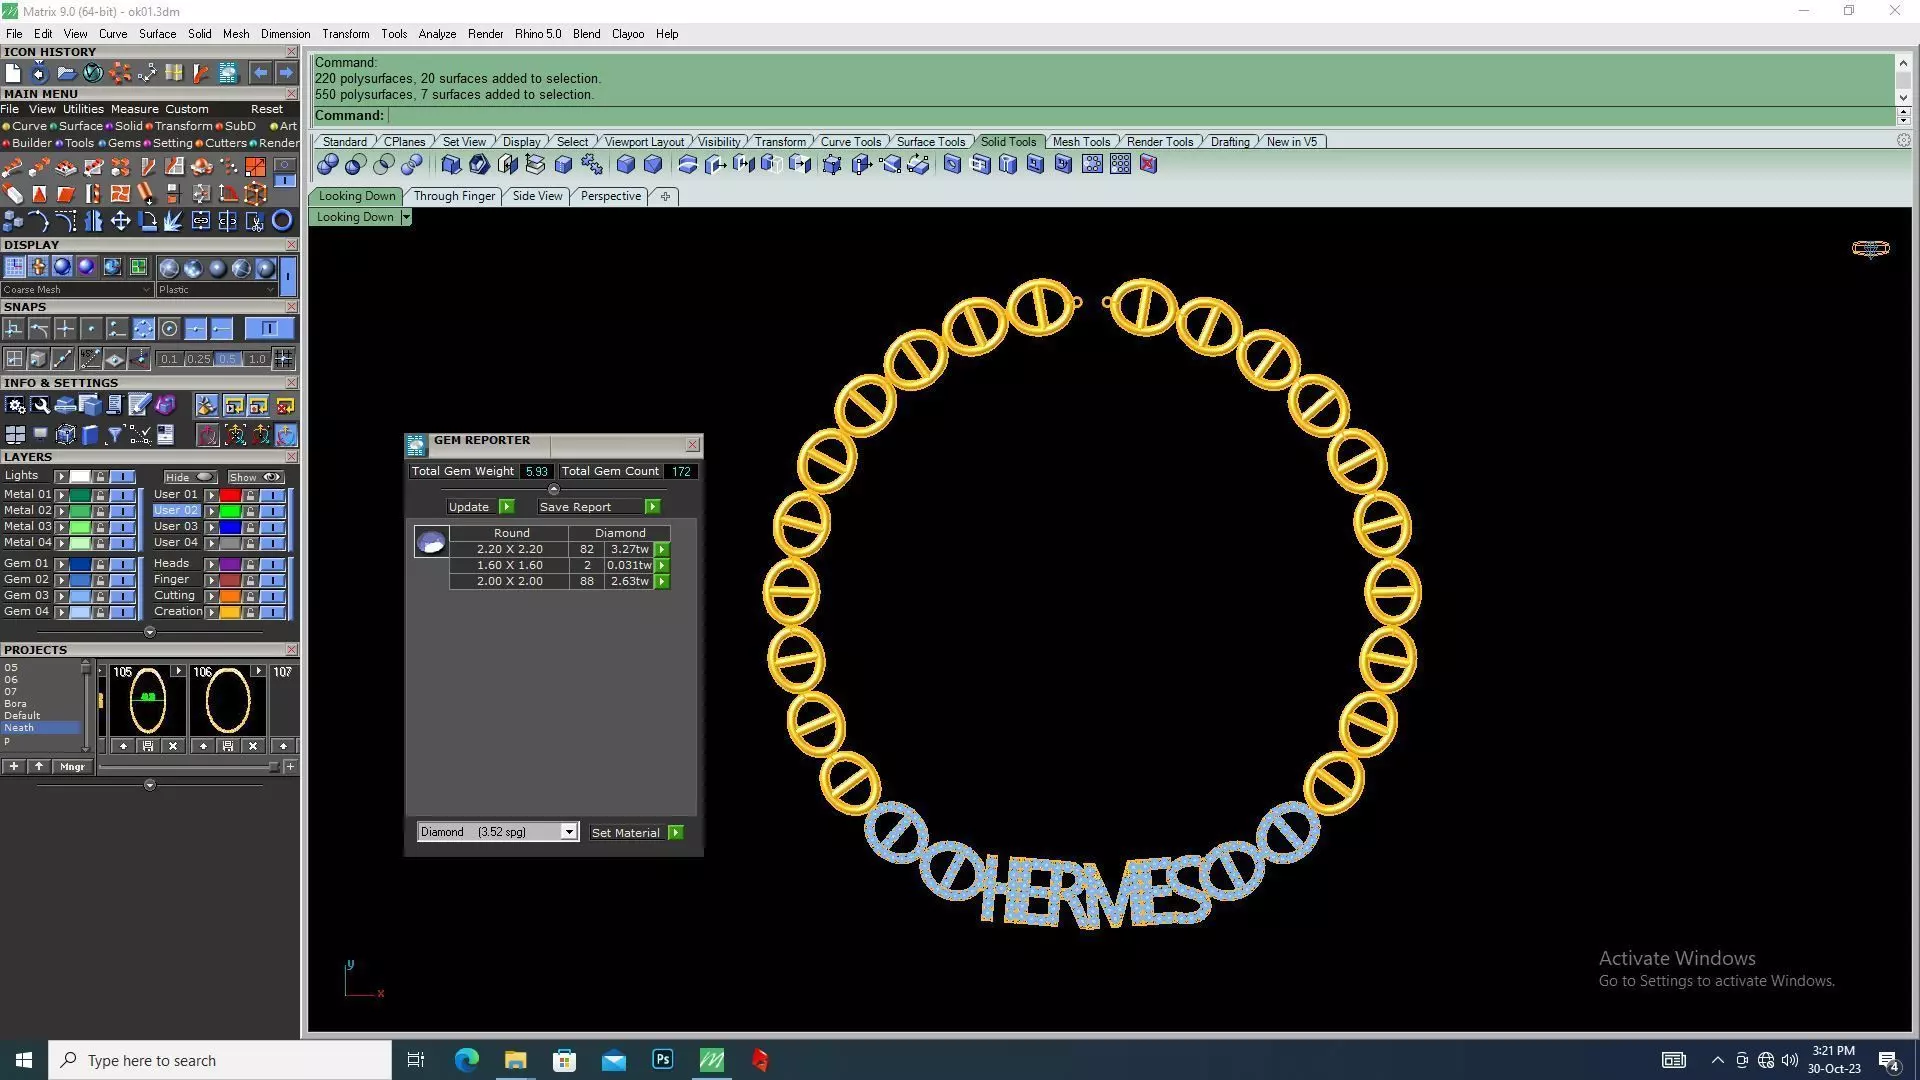Toggle lock on Metal 01 layer
Screen dimensions: 1920x1080
100,495
